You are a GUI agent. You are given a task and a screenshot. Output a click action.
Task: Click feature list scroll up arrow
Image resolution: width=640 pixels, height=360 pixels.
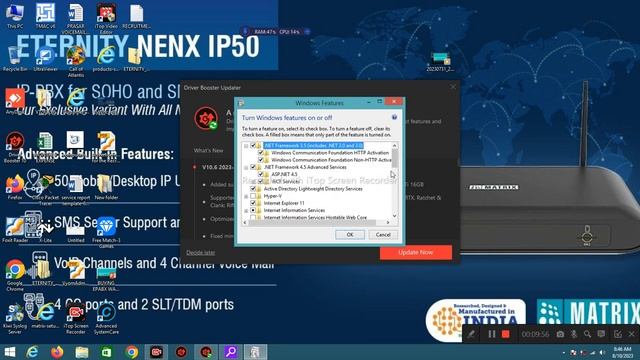[394, 146]
